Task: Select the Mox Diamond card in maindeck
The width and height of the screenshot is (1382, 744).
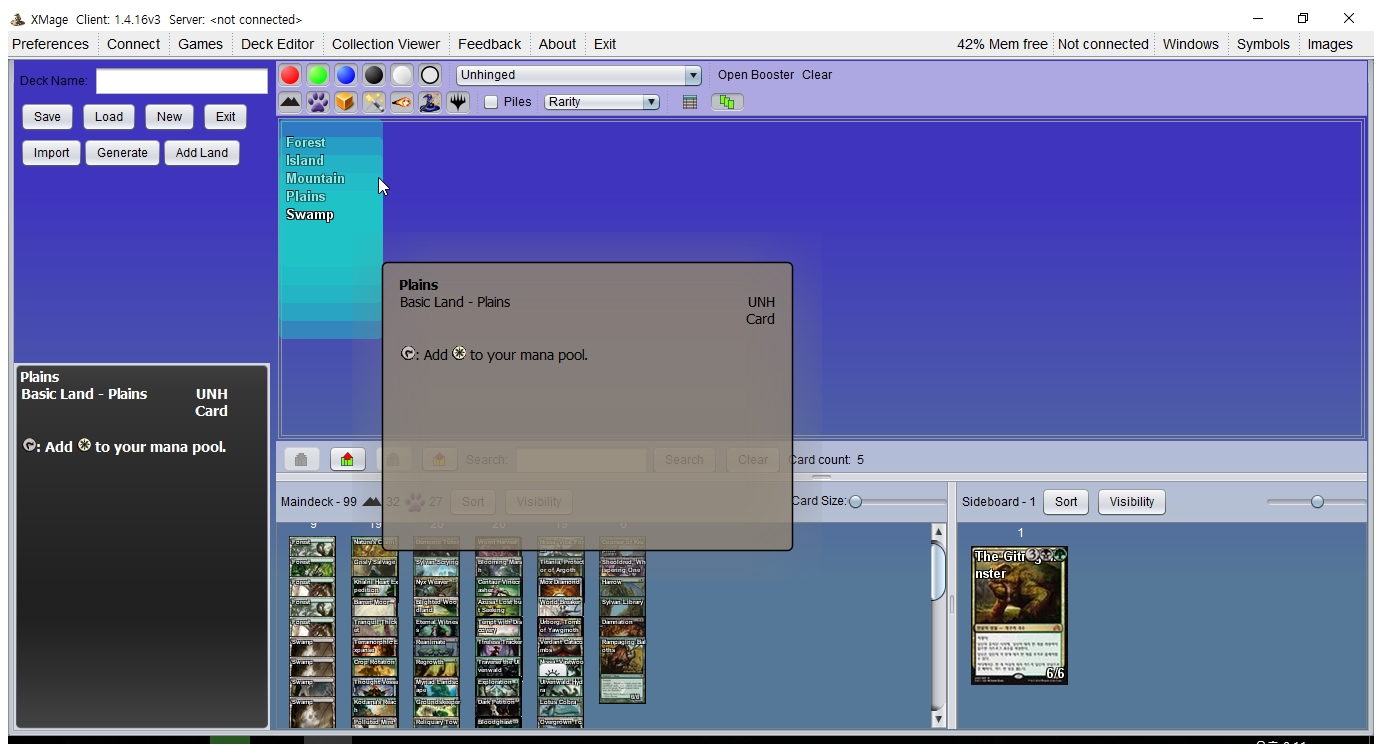Action: click(560, 587)
